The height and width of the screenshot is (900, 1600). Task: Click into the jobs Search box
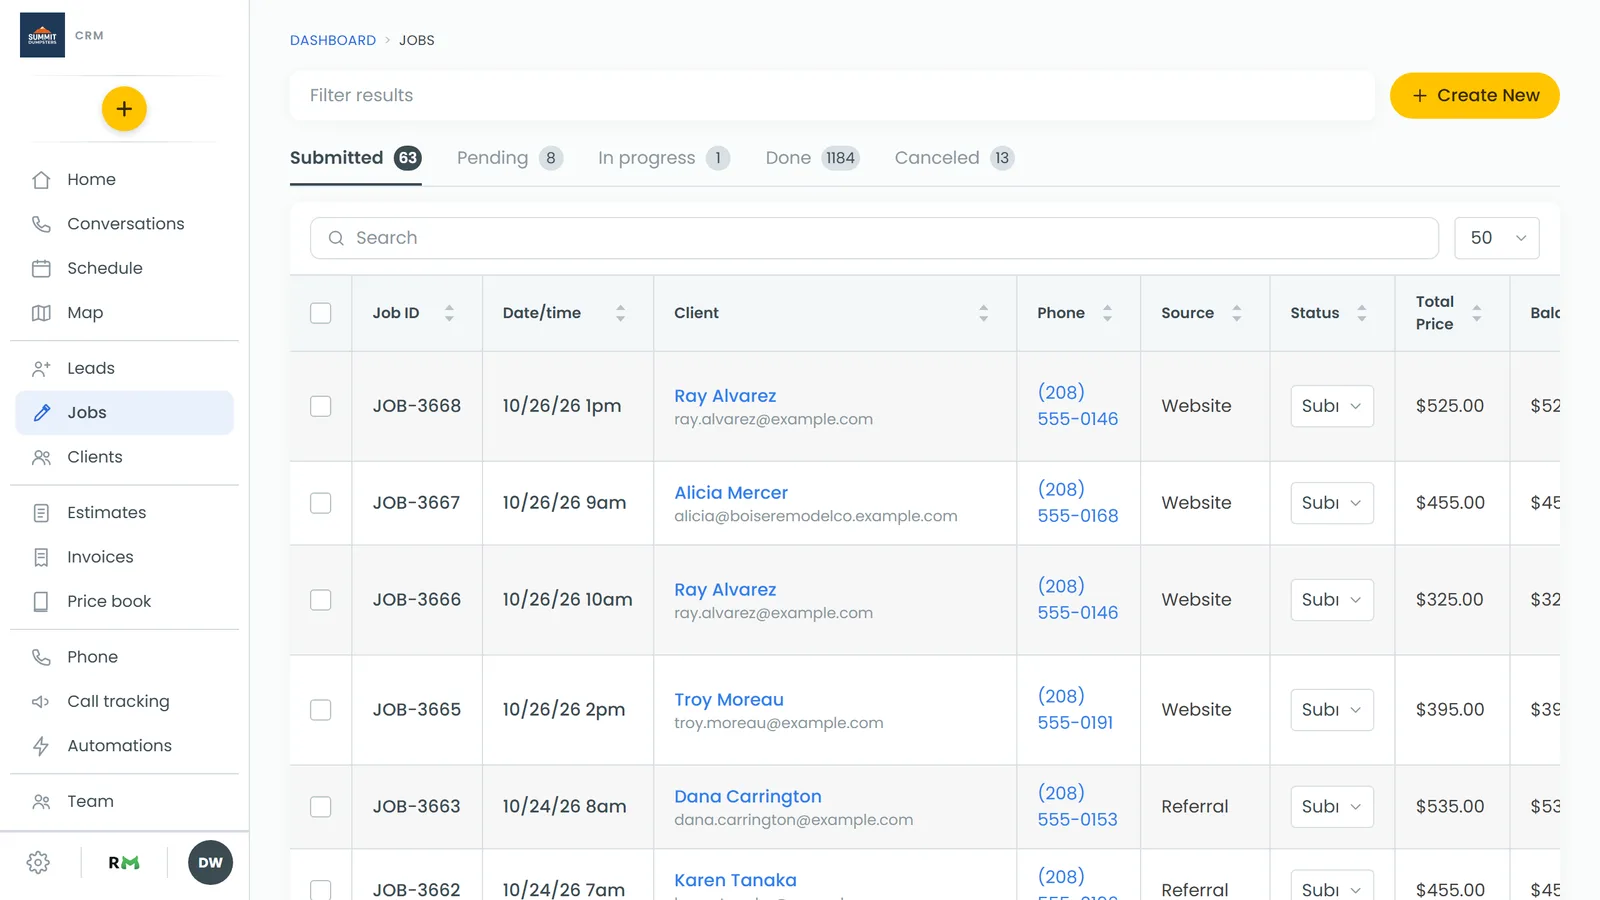tap(874, 238)
